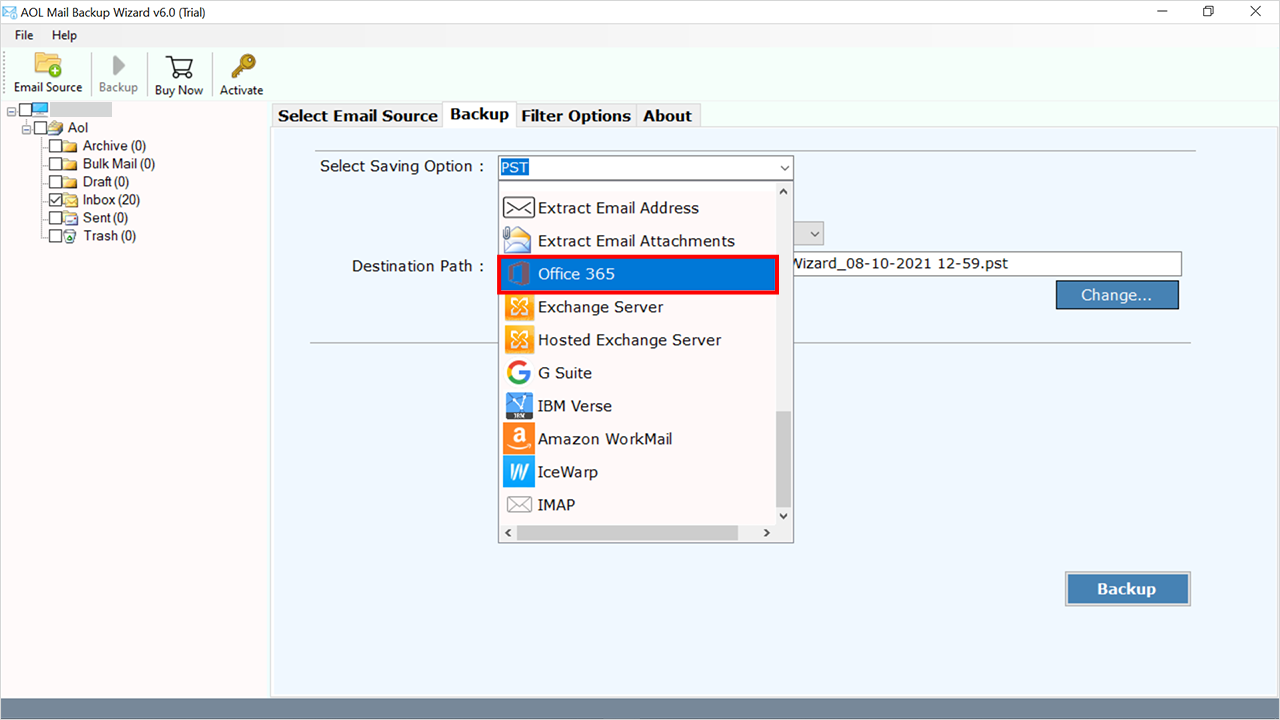Click the Bulk Mail folder icon
Image resolution: width=1280 pixels, height=720 pixels.
70,164
